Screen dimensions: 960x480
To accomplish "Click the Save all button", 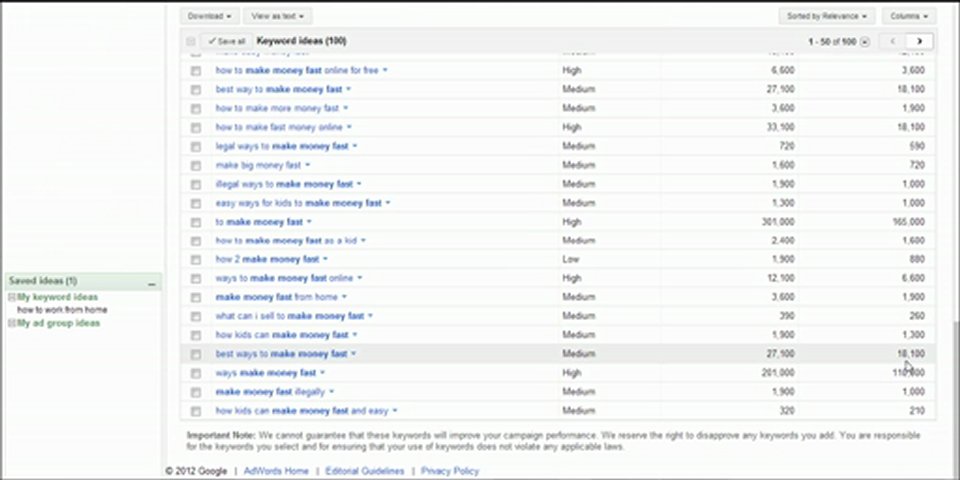I will 226,42.
